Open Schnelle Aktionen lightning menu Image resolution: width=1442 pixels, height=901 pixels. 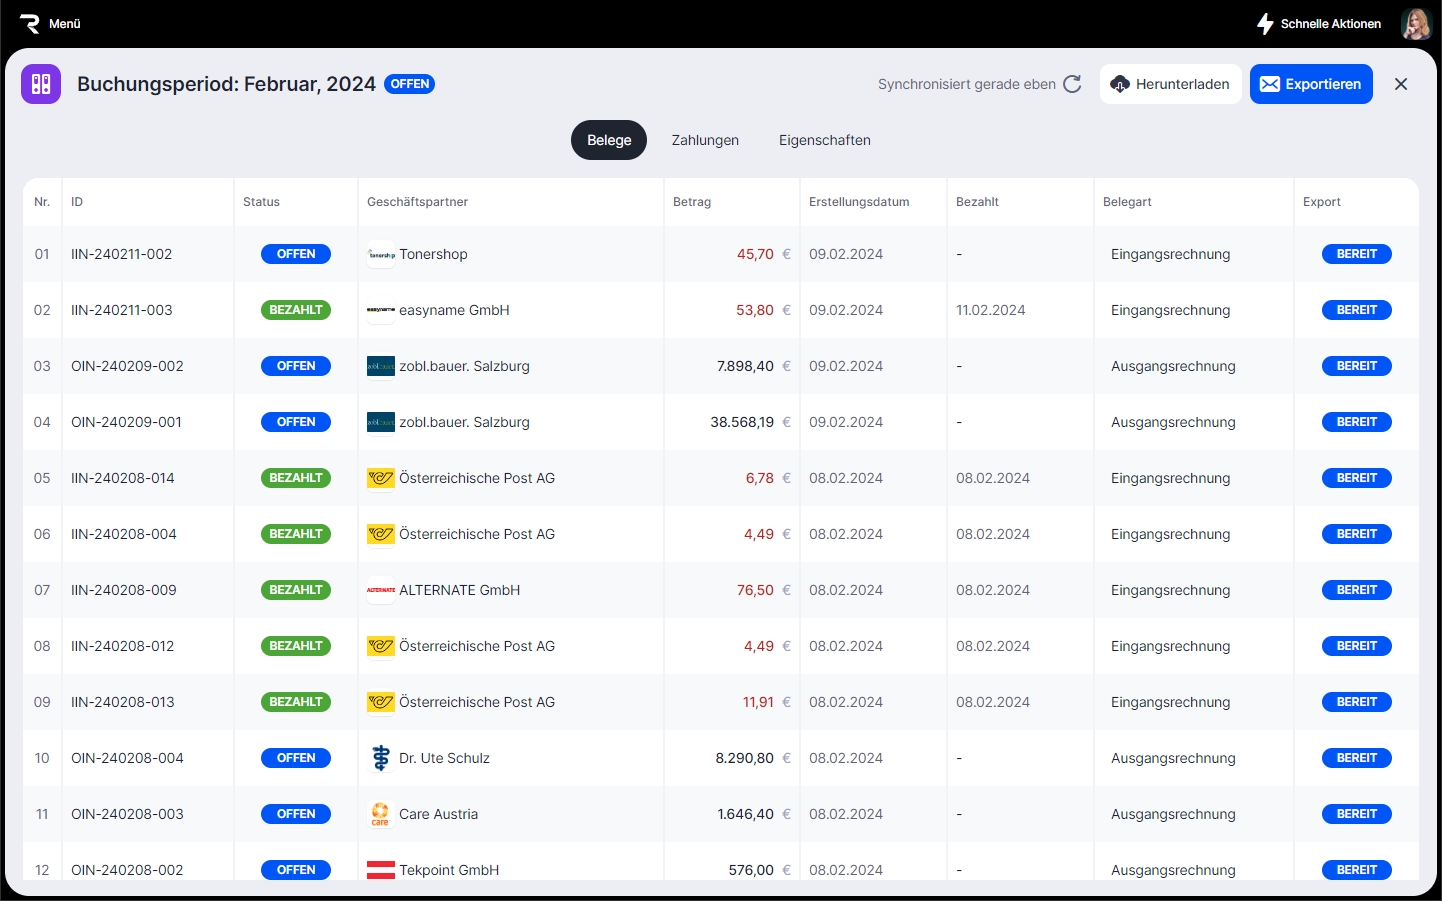(1265, 24)
